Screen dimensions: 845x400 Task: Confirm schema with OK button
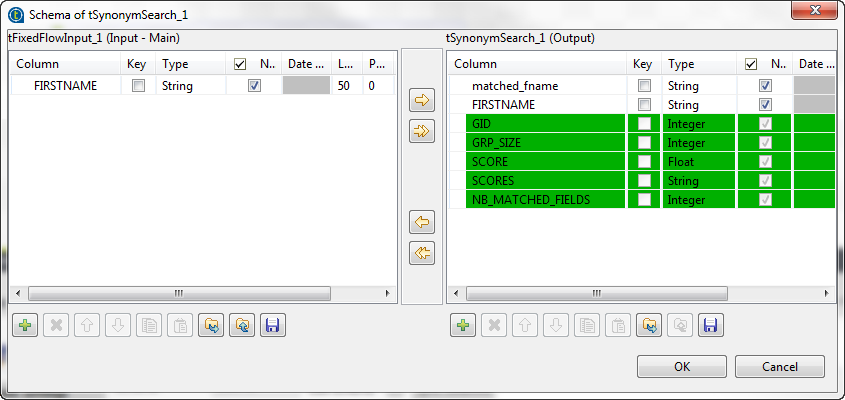[682, 367]
